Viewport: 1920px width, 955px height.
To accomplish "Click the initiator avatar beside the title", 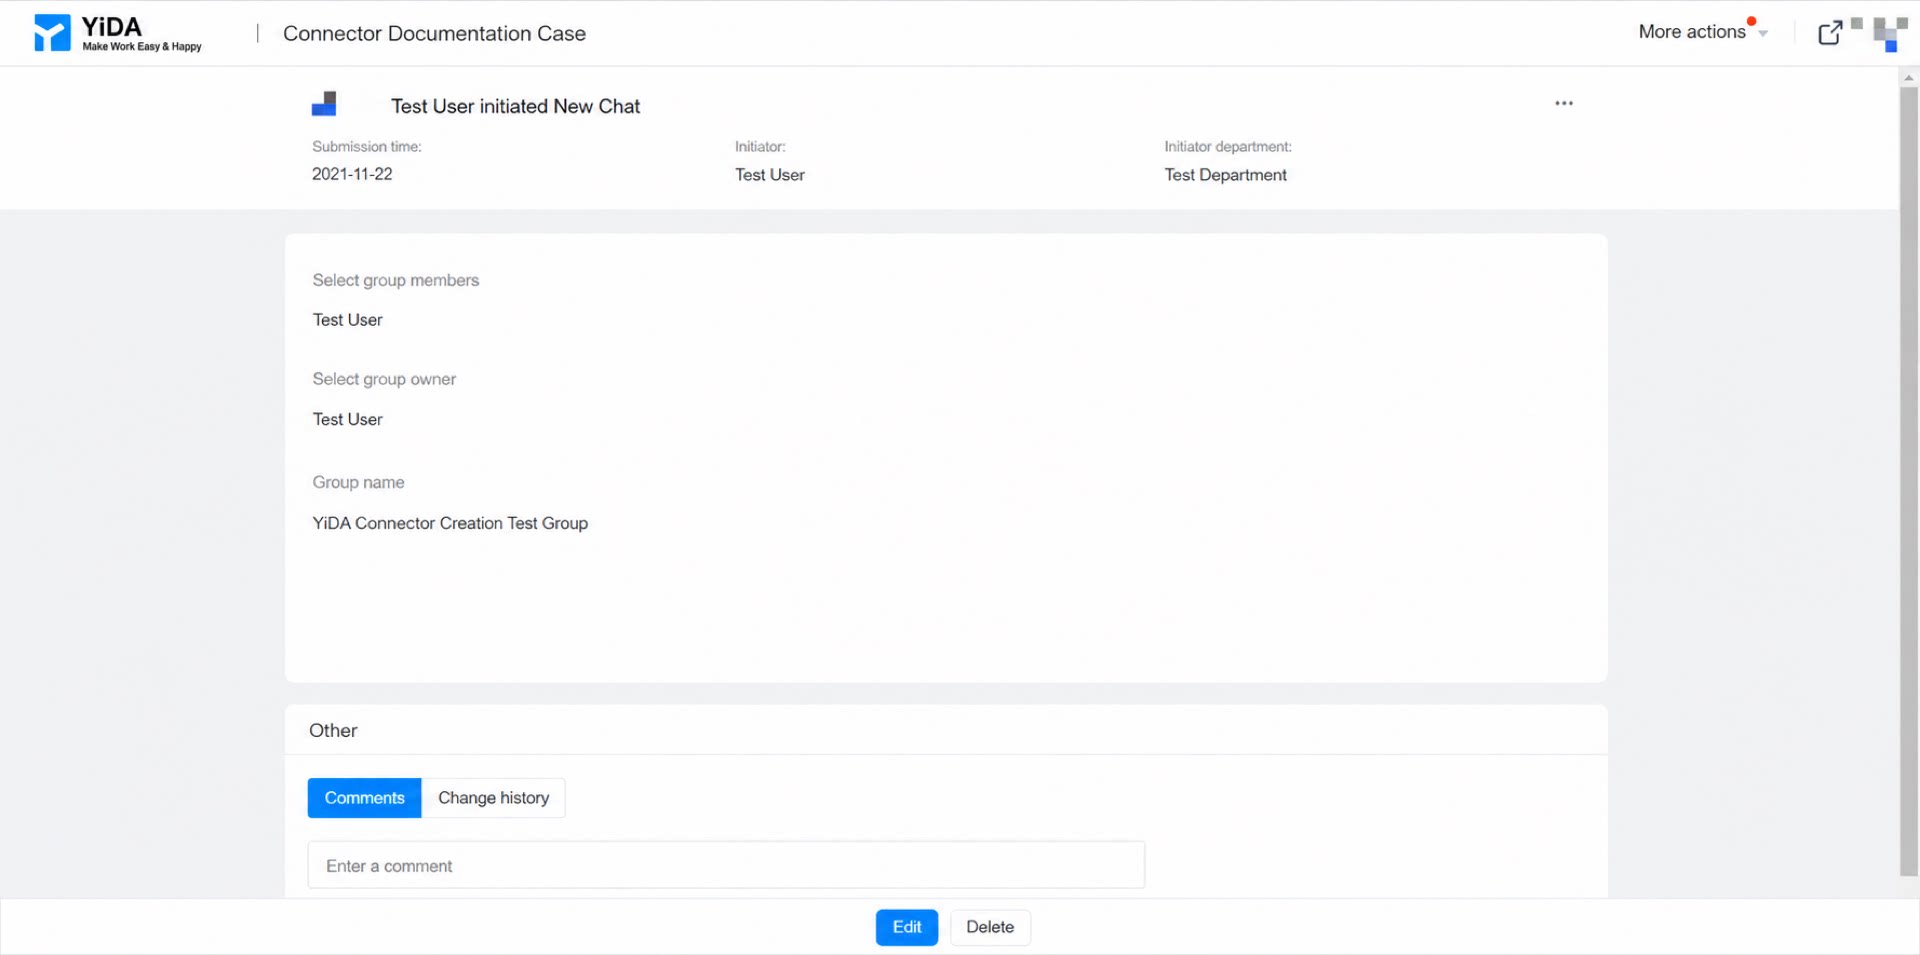I will click(324, 104).
